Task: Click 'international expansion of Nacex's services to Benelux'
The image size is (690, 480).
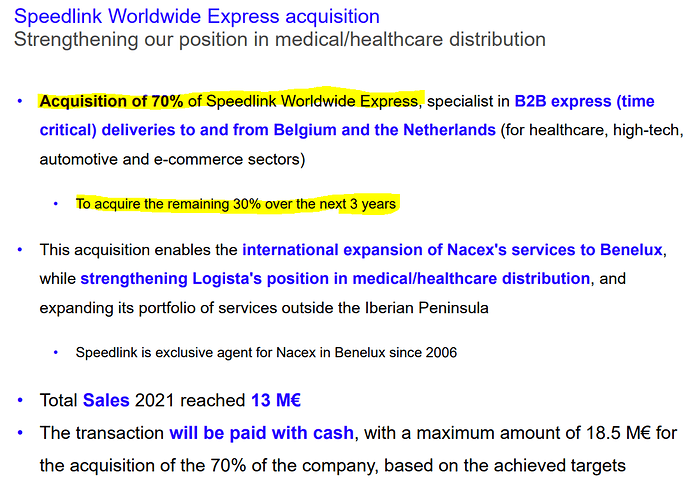Action: click(x=453, y=249)
